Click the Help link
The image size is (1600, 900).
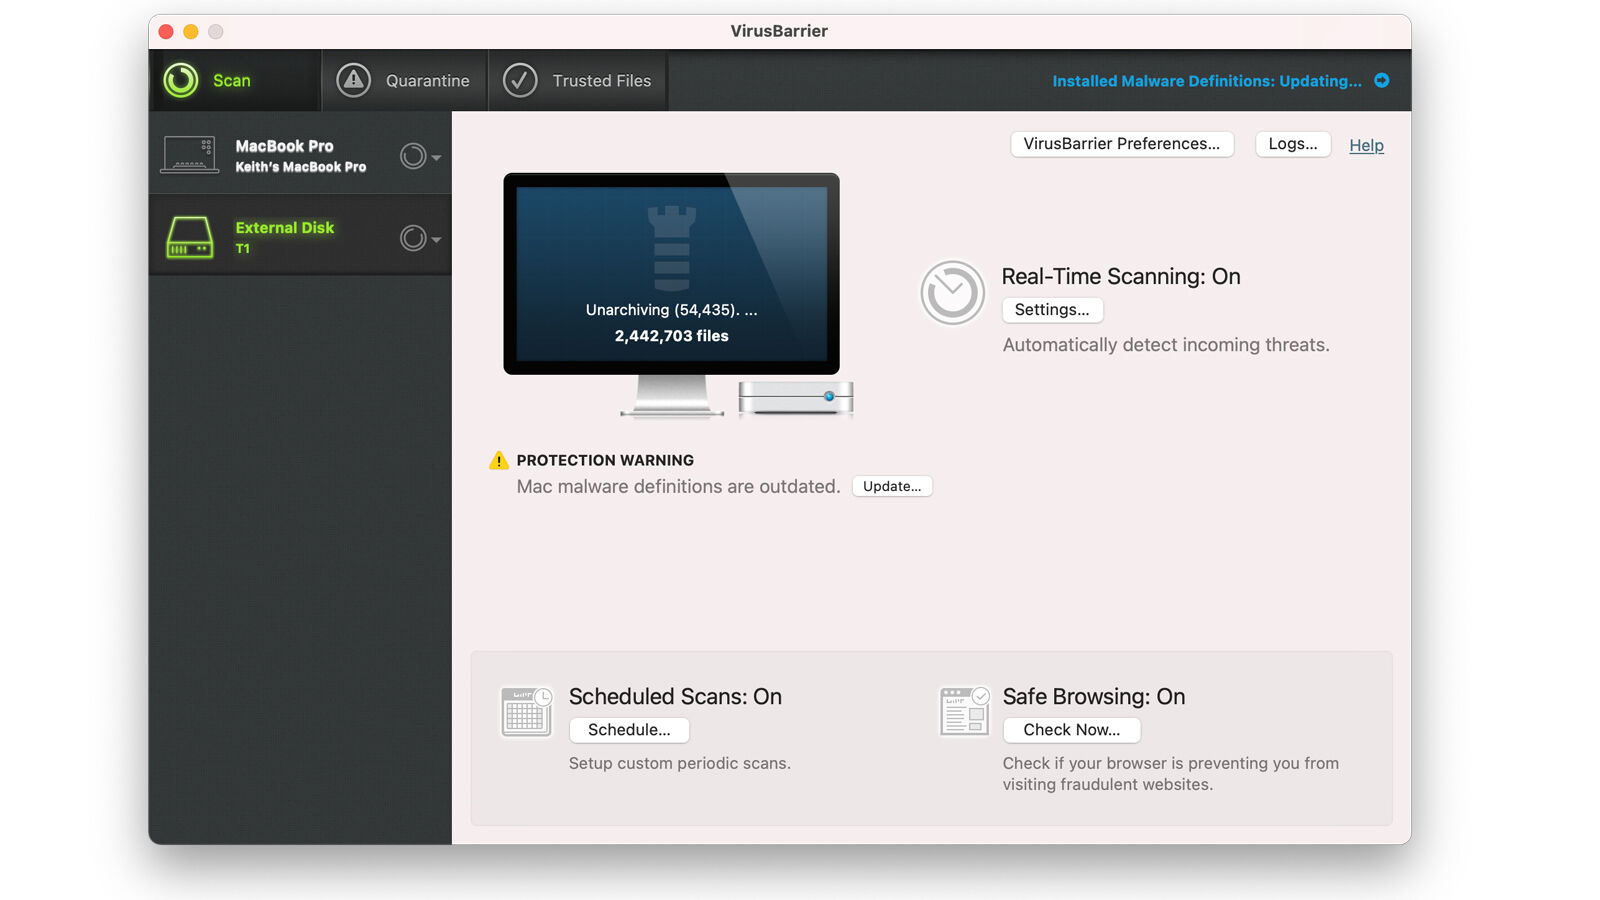point(1366,145)
